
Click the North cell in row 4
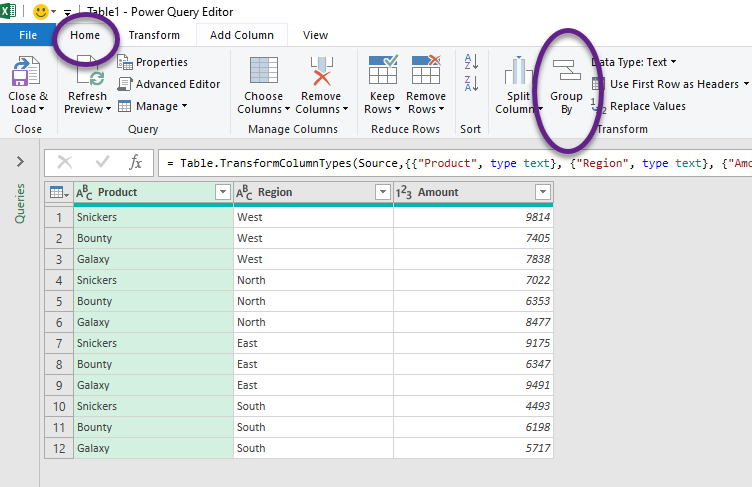coord(313,280)
